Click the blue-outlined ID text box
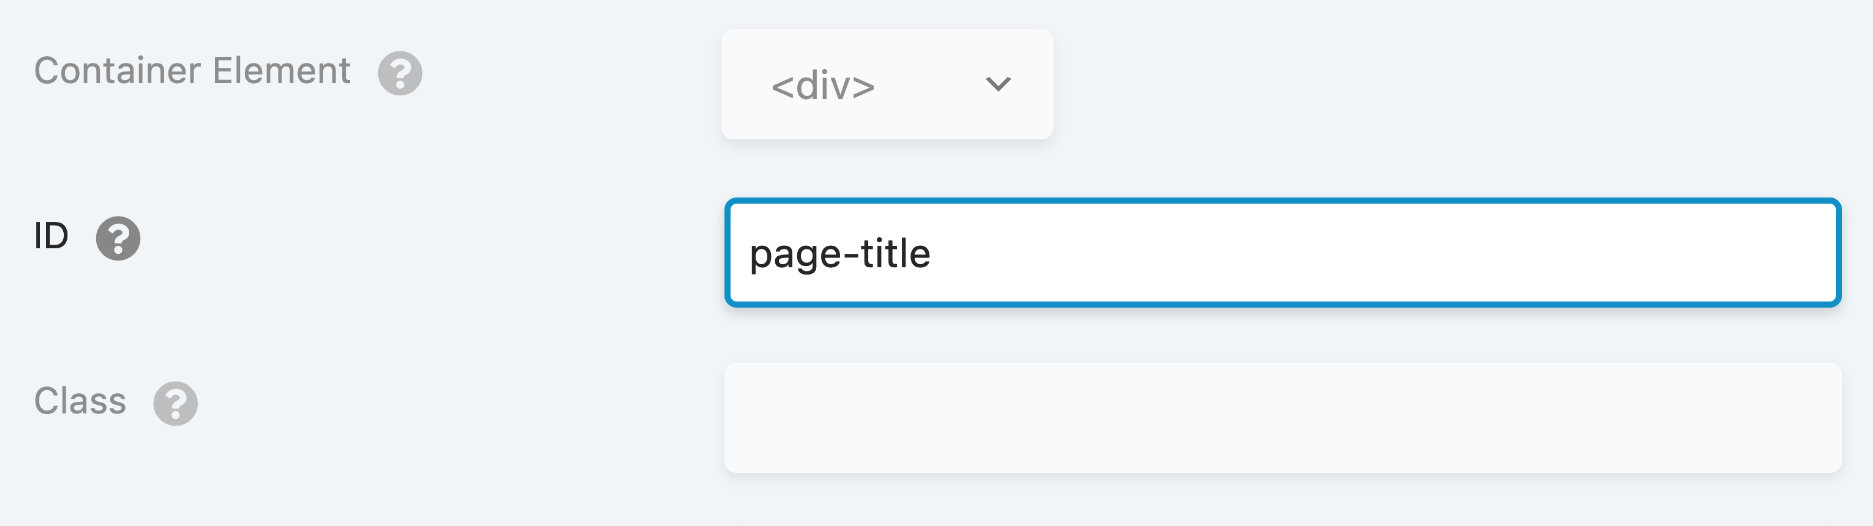This screenshot has height=526, width=1873. coord(1282,253)
